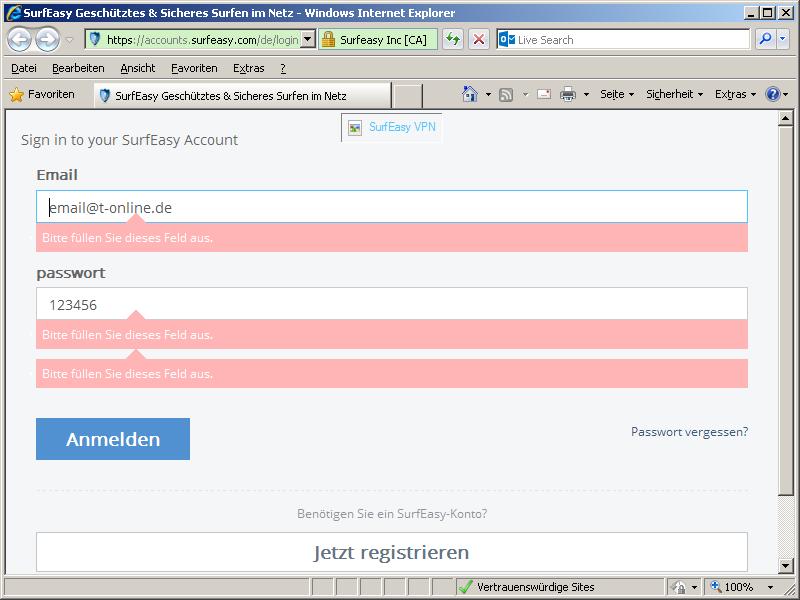Click the Home page icon
The height and width of the screenshot is (600, 800).
tap(470, 94)
